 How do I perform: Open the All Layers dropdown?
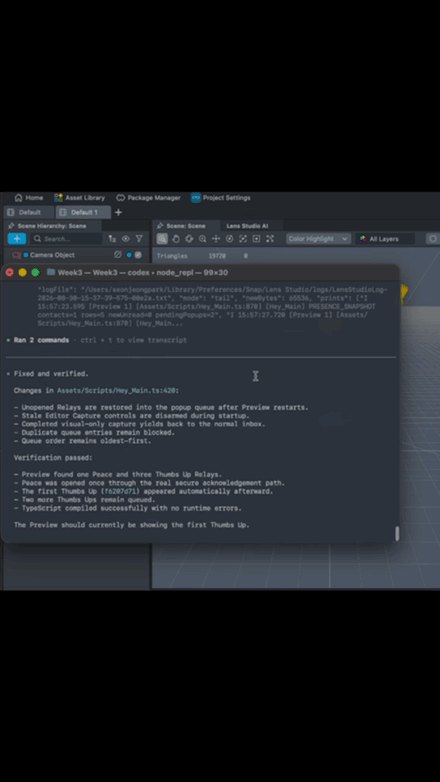[x=384, y=239]
